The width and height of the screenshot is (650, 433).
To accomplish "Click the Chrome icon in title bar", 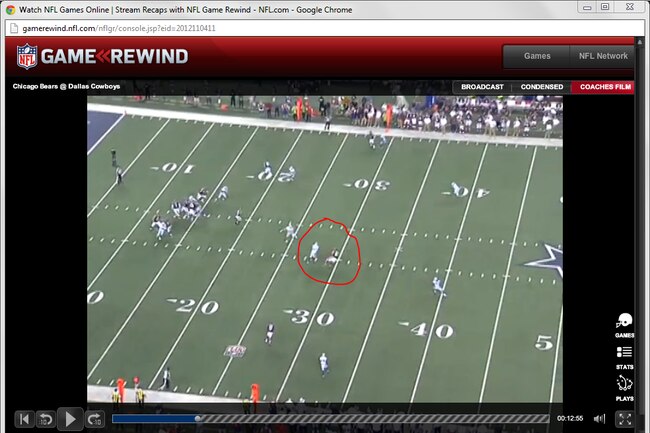I will point(10,10).
